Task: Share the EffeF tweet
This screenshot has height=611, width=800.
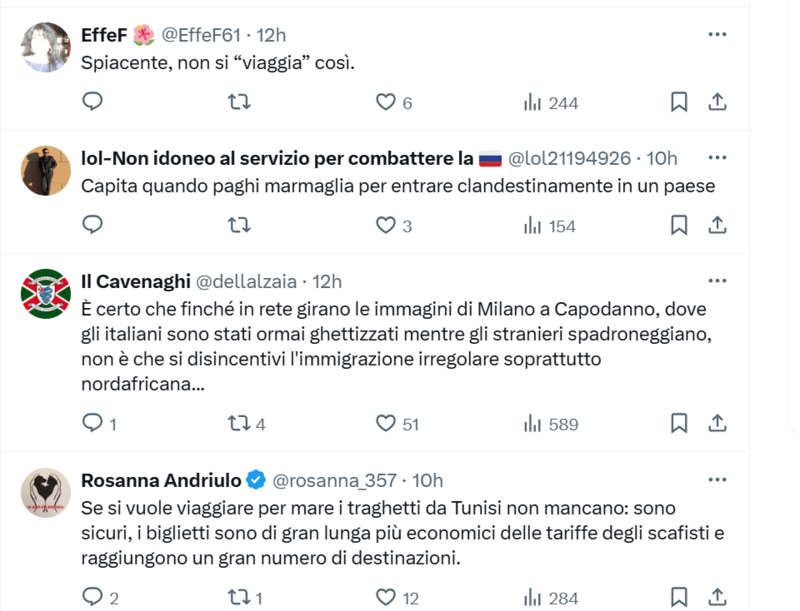Action: pyautogui.click(x=717, y=102)
